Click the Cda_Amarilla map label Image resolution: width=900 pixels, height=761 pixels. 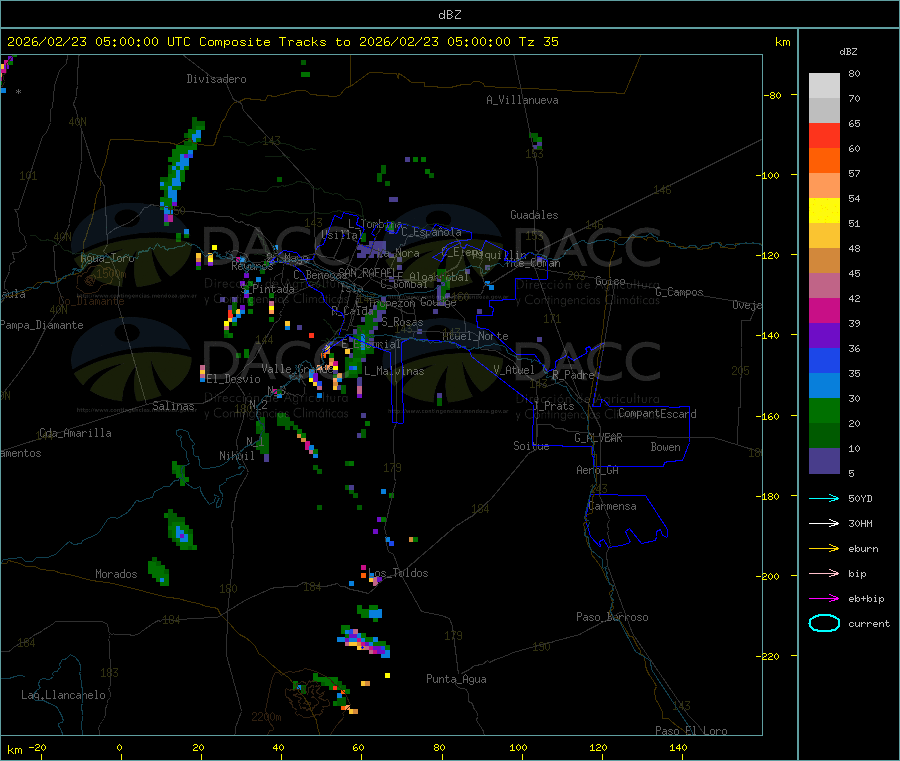click(75, 433)
